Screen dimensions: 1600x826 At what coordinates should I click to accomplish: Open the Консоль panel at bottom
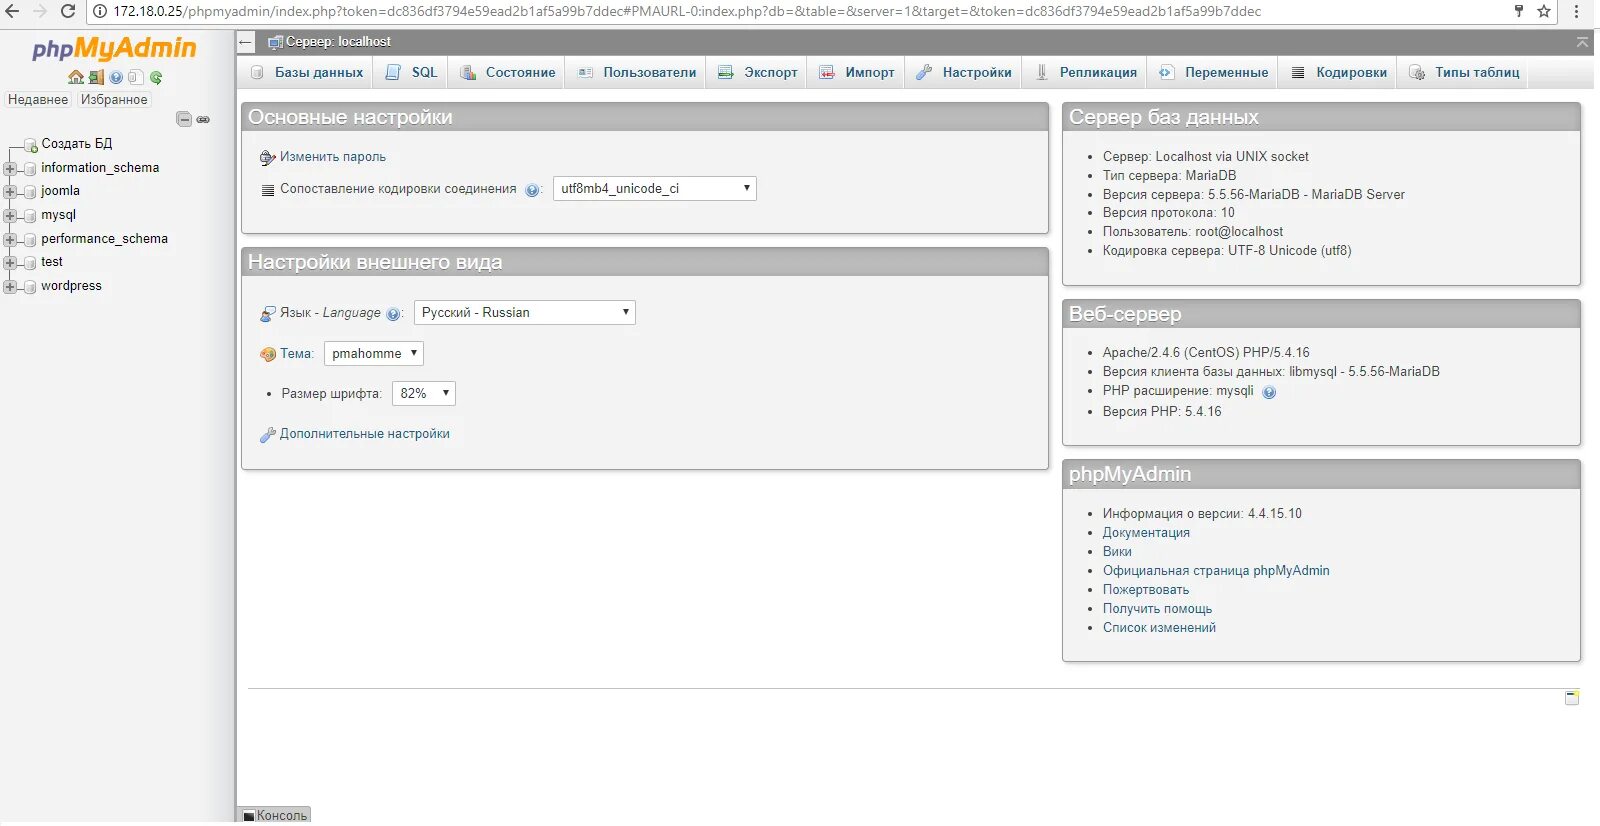point(275,815)
